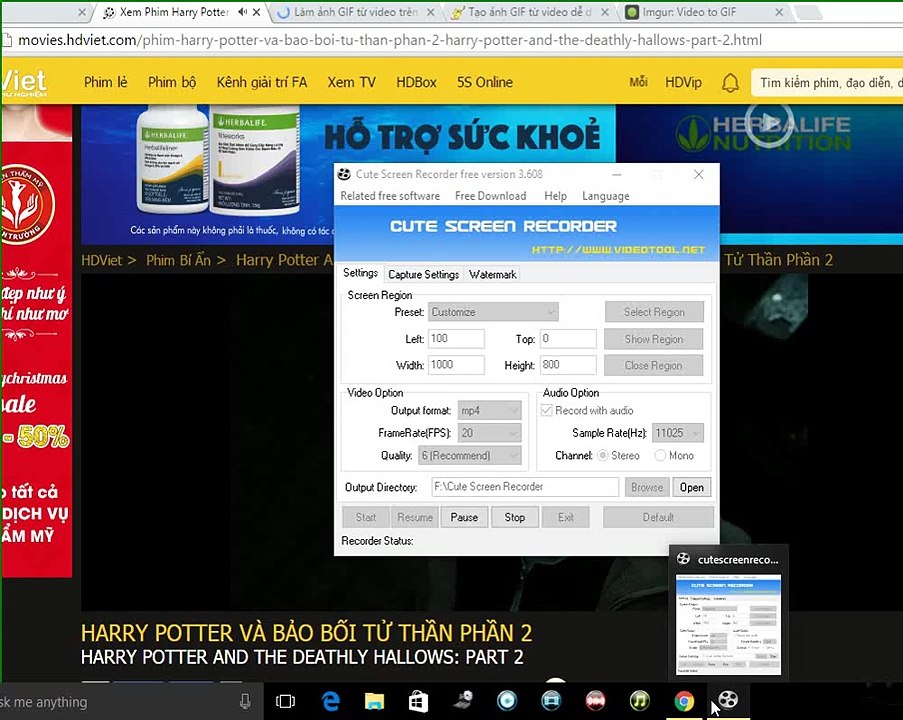Click the Select Region button
Screen dimensions: 903x720
[x=654, y=312]
